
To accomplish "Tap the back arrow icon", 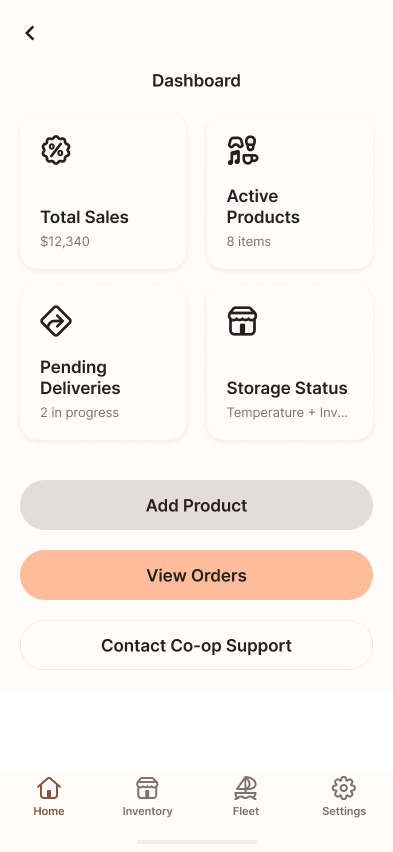I will click(x=30, y=33).
